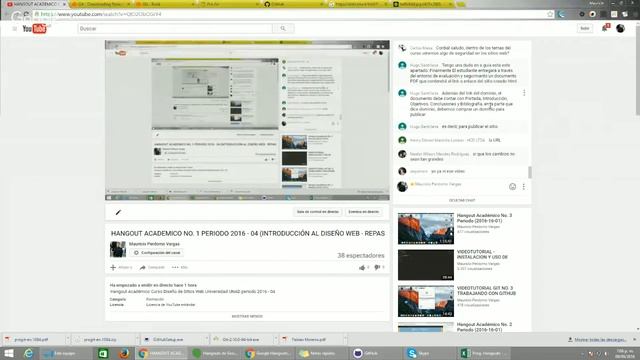
Task: Open the YouTube notifications bell
Action: tap(605, 28)
